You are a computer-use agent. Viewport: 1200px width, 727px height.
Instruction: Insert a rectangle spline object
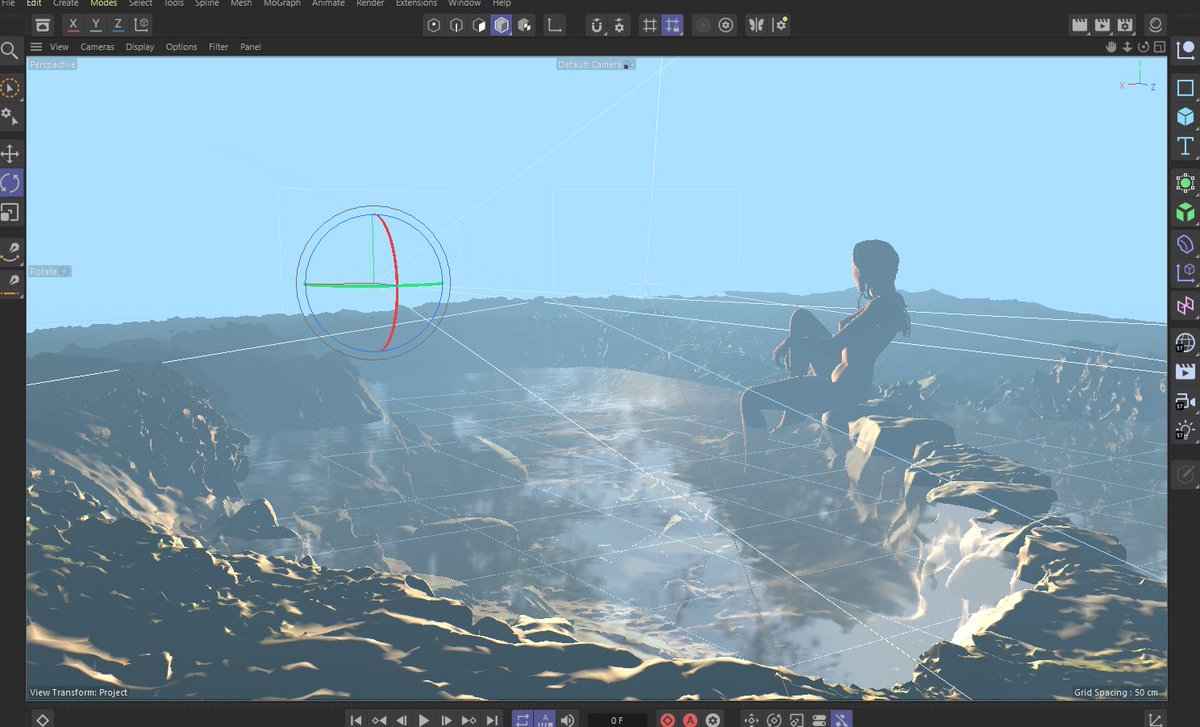coord(1185,88)
